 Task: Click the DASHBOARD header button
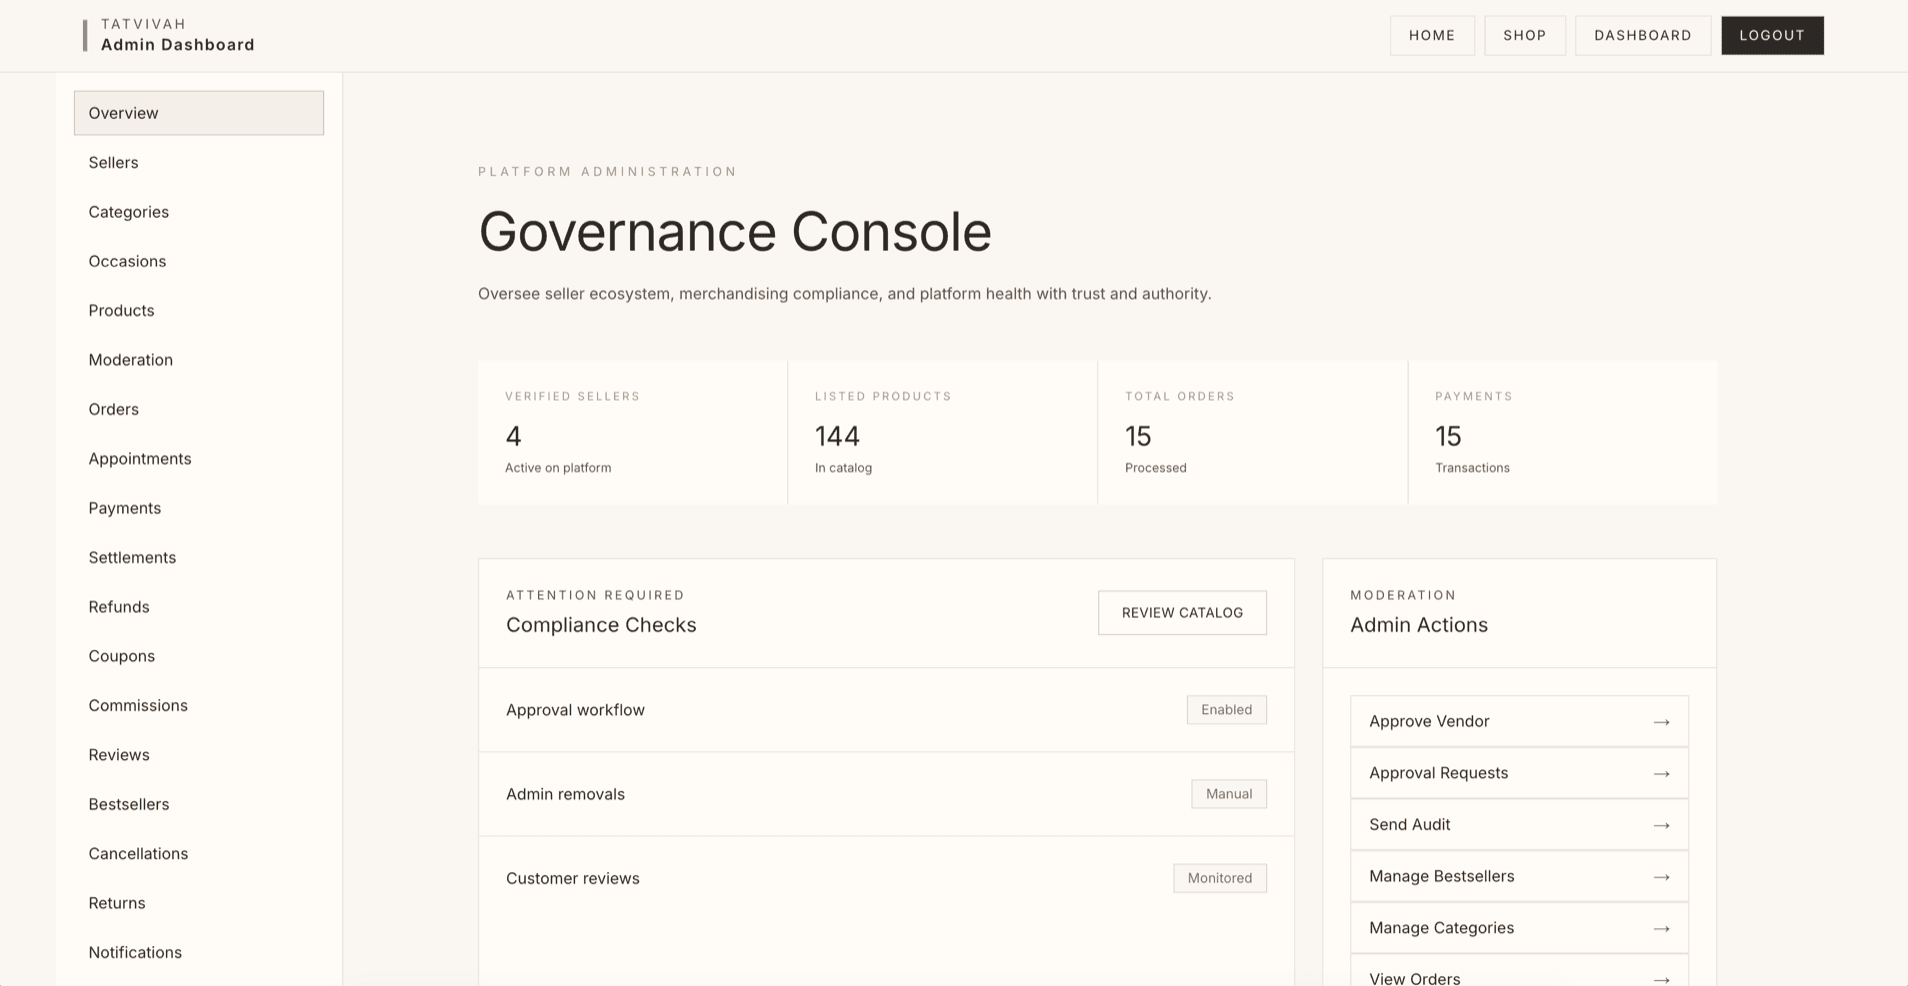pyautogui.click(x=1643, y=35)
